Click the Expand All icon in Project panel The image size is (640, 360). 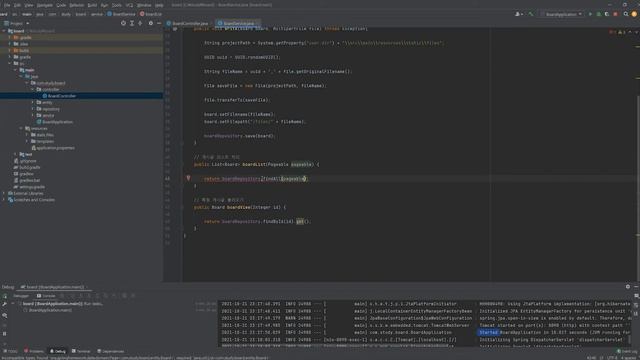point(132,23)
